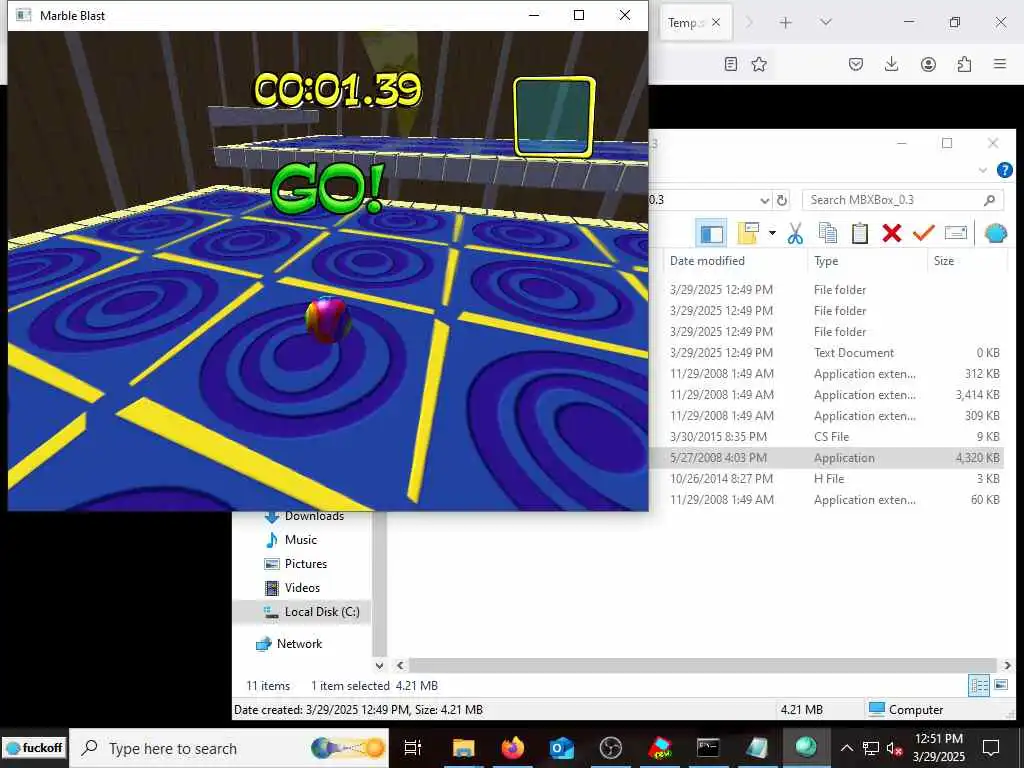The height and width of the screenshot is (768, 1024).
Task: Toggle the navigation pane toolbar button
Action: 711,233
